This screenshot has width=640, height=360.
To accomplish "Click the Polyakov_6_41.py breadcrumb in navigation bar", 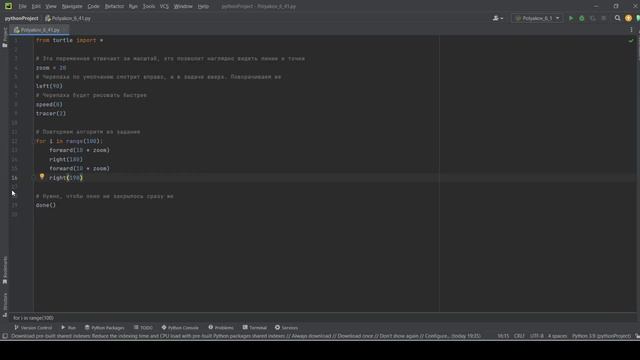I will [68, 18].
